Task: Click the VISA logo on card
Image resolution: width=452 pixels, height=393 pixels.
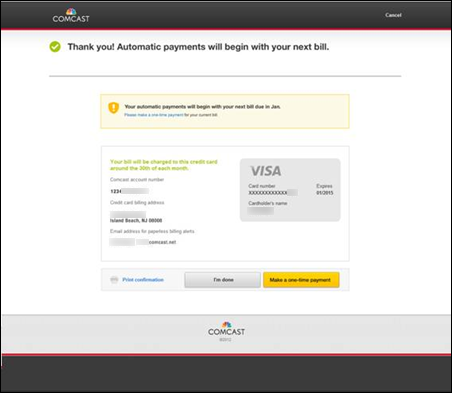Action: coord(266,171)
